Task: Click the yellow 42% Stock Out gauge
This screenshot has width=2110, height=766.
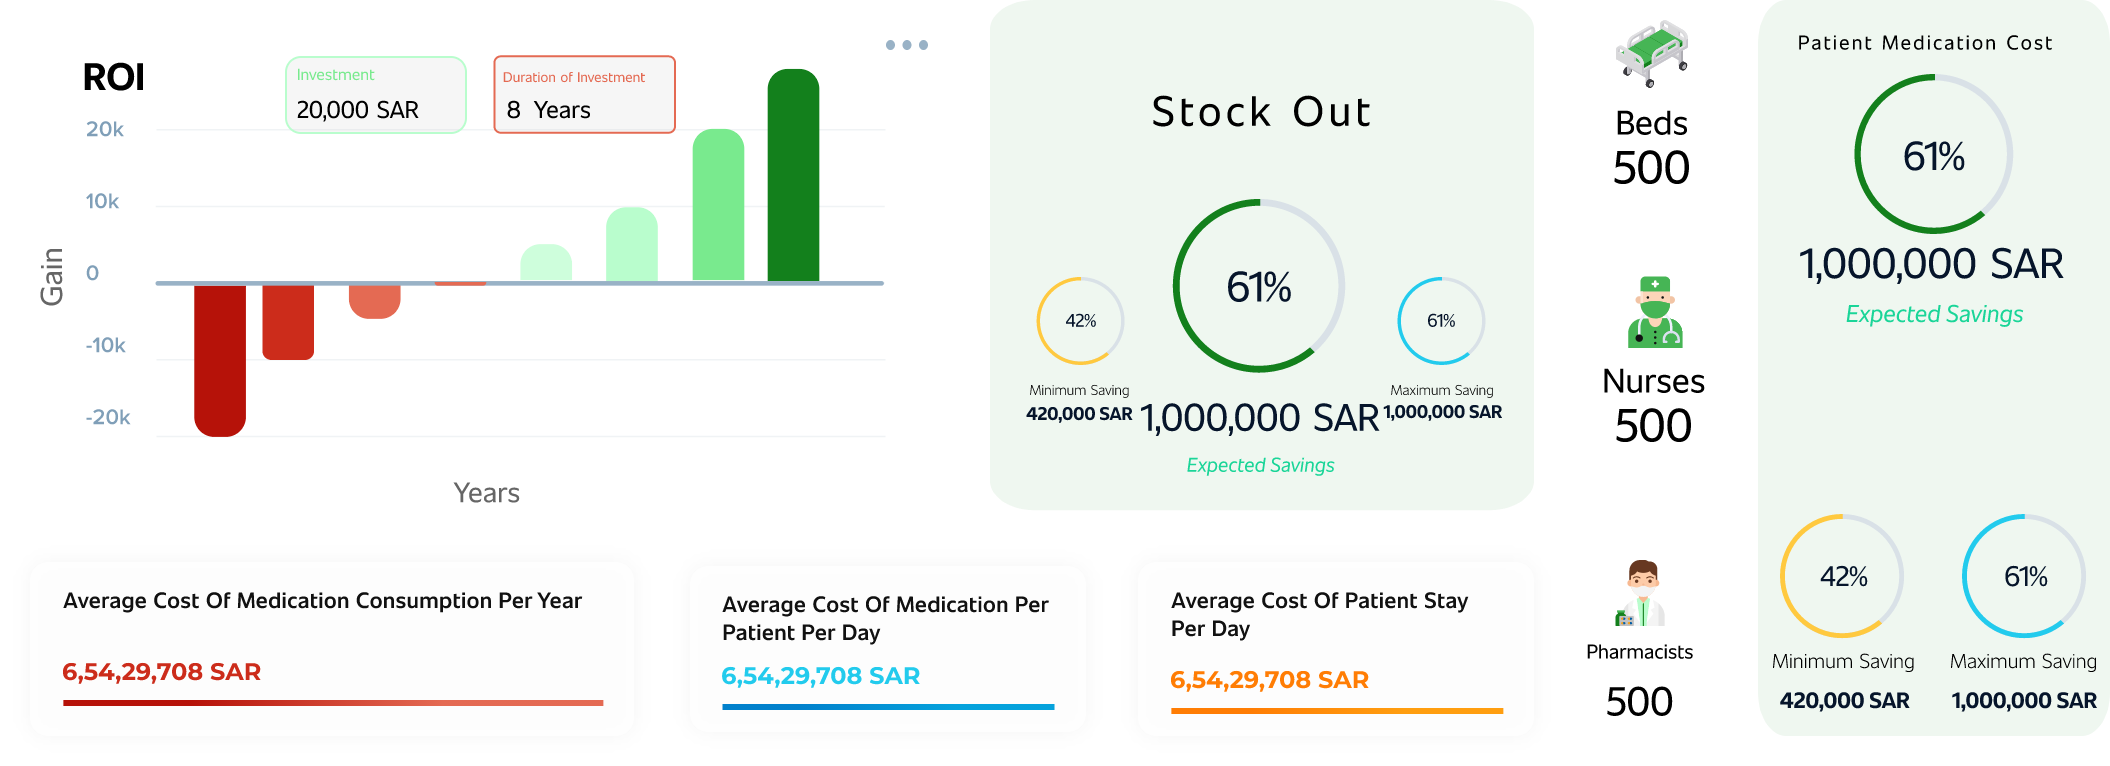Action: tap(1080, 321)
